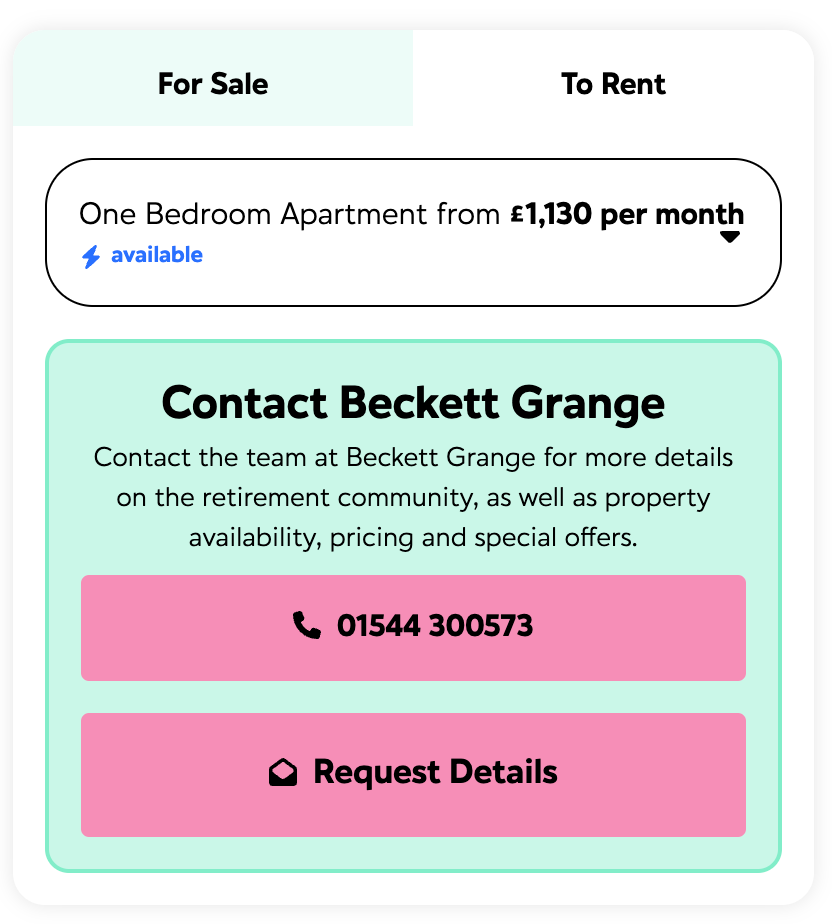The height and width of the screenshot is (924, 832).
Task: Click the blue 'available' status label
Action: 156,255
